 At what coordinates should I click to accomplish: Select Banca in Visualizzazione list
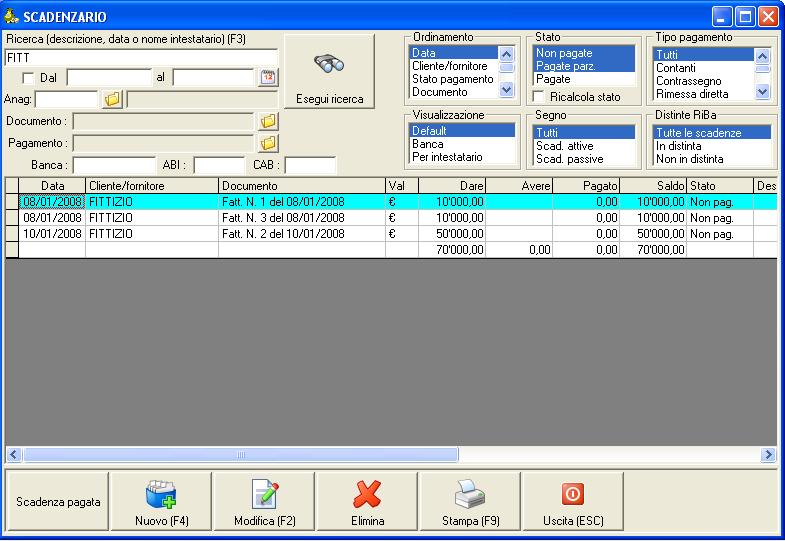[462, 144]
